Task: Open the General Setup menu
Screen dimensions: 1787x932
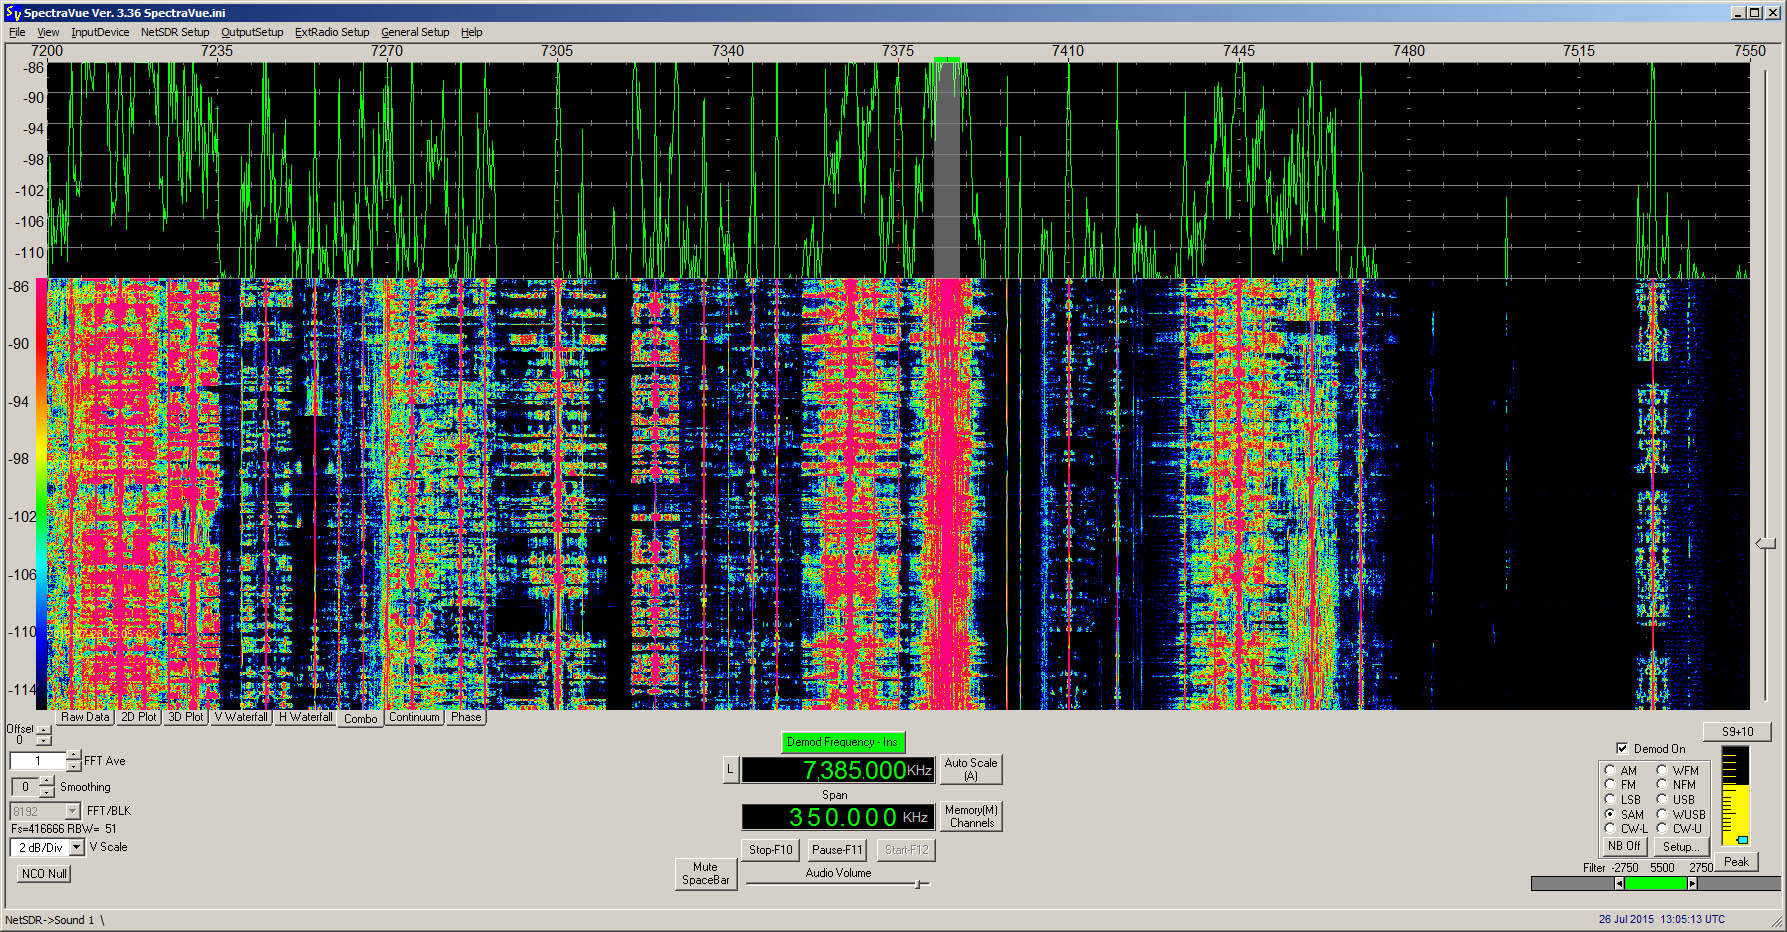Action: point(415,32)
